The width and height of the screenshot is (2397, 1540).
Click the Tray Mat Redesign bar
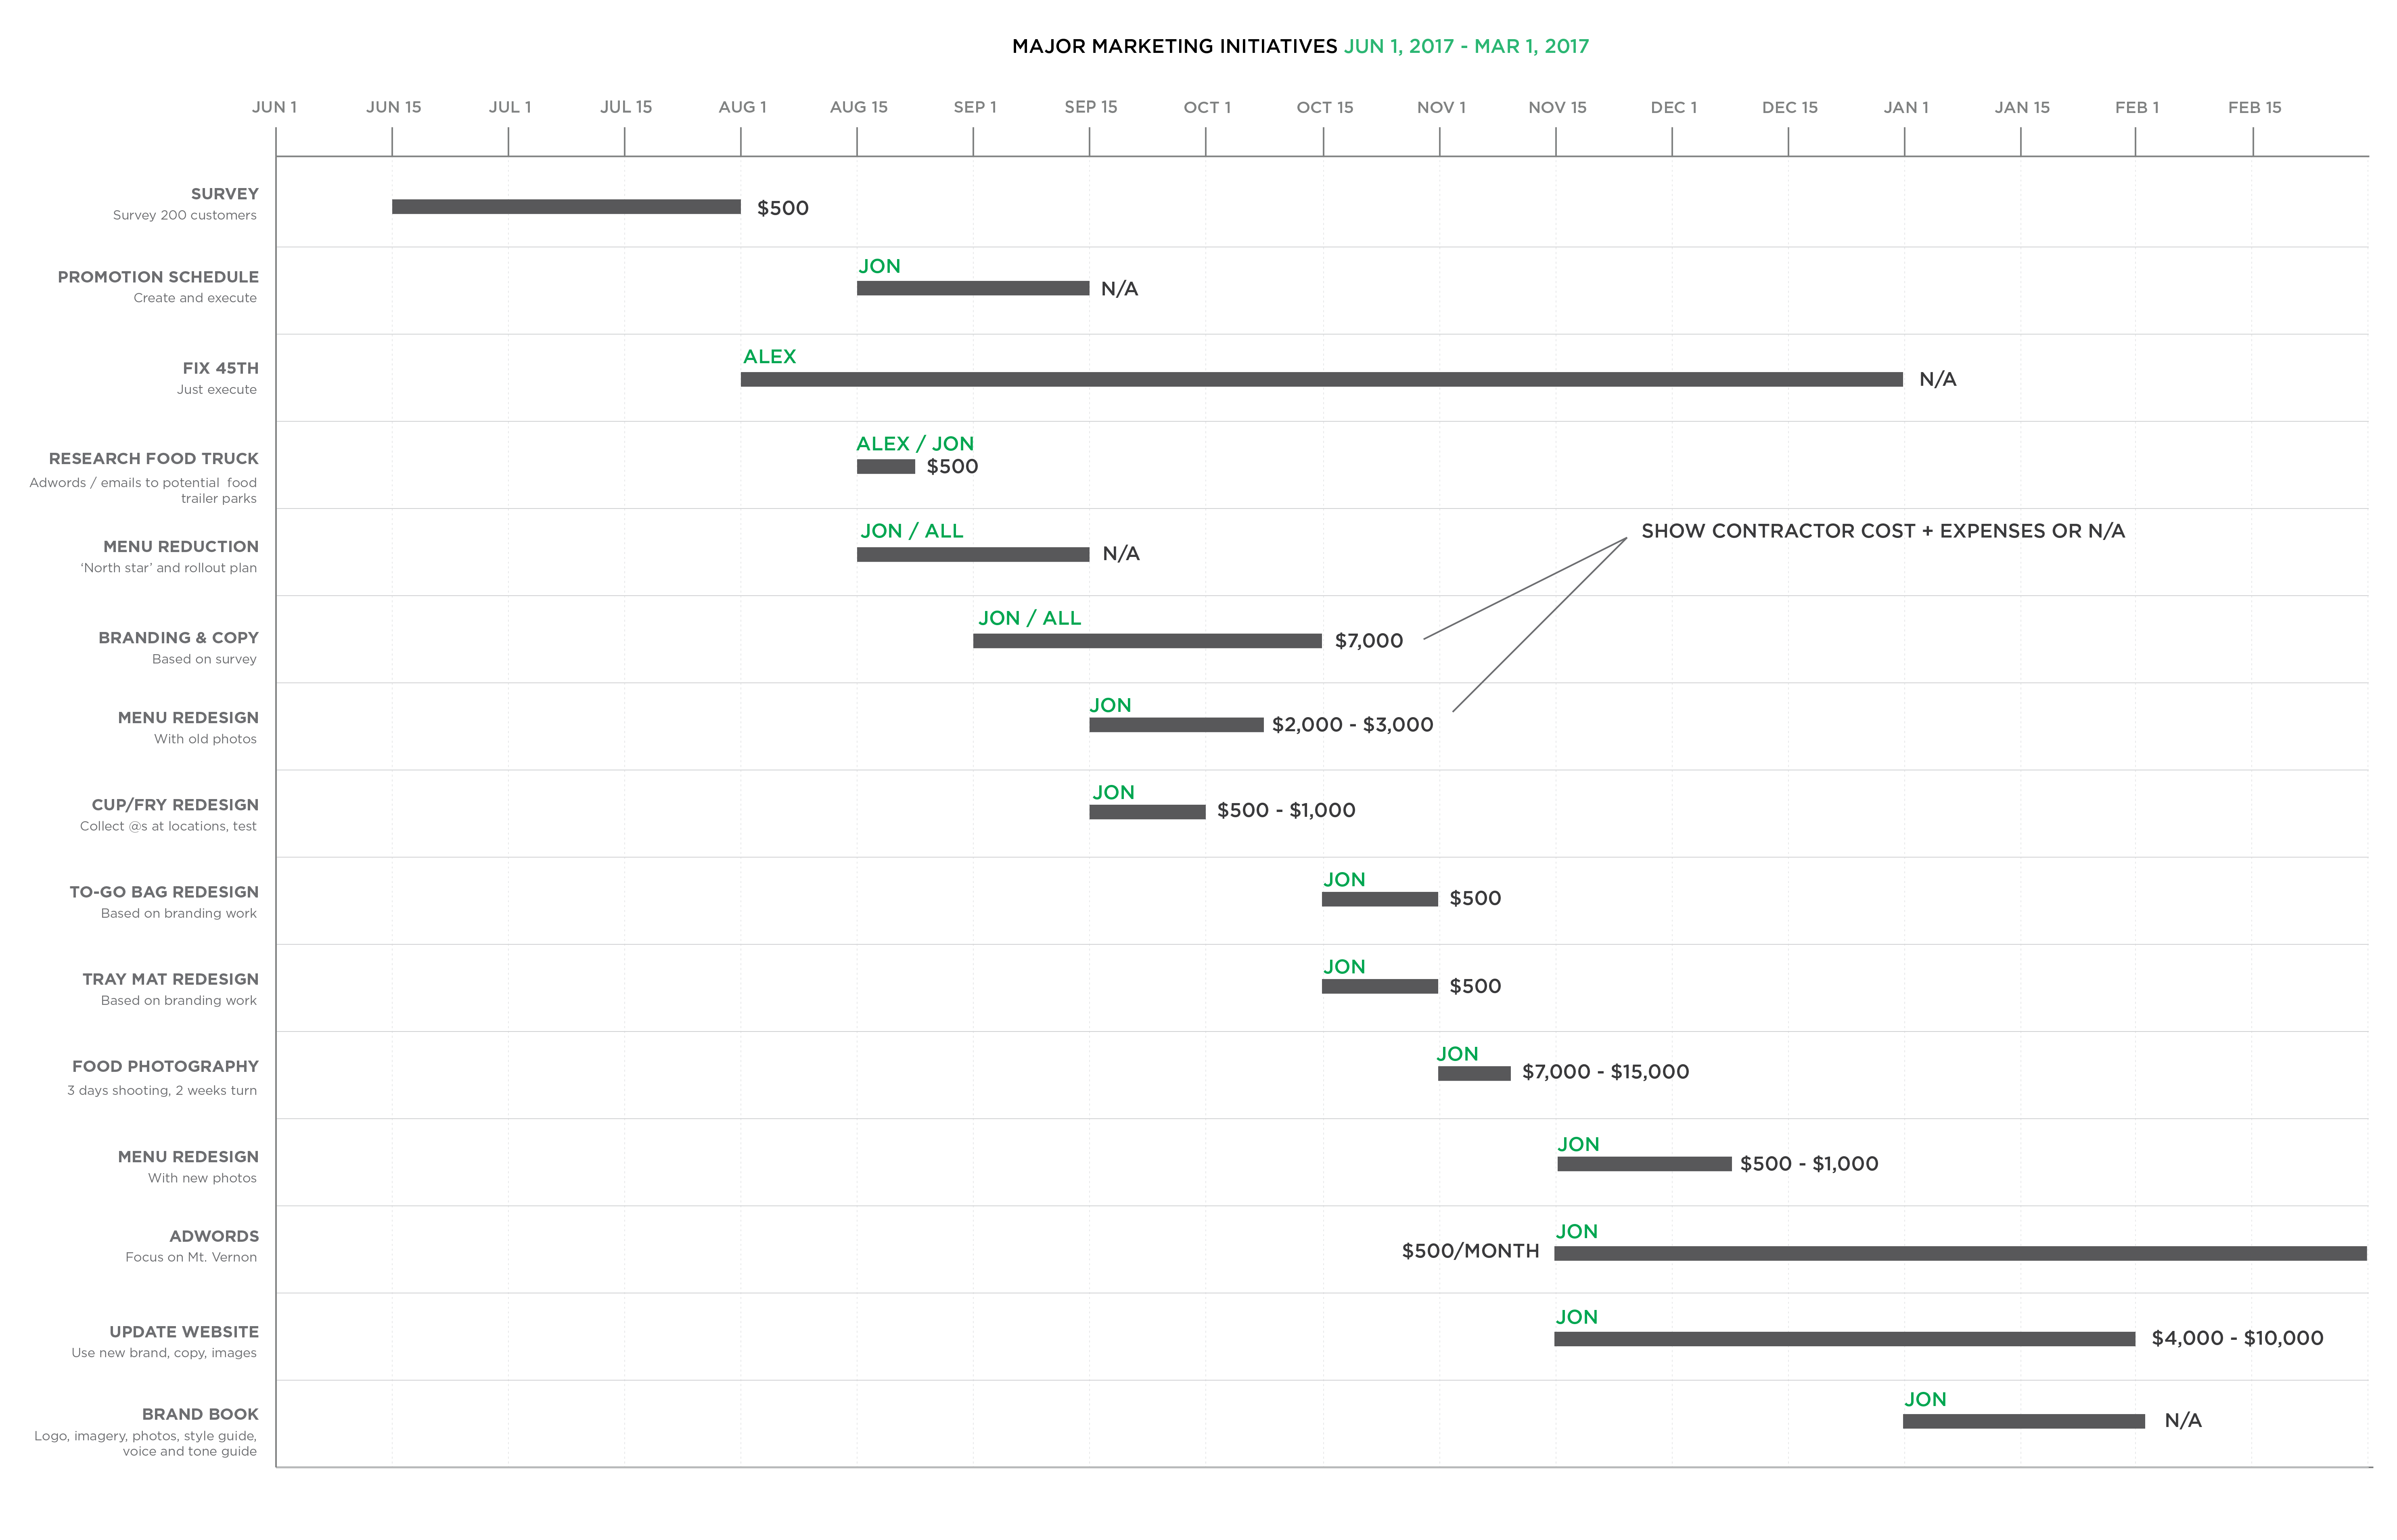1380,986
